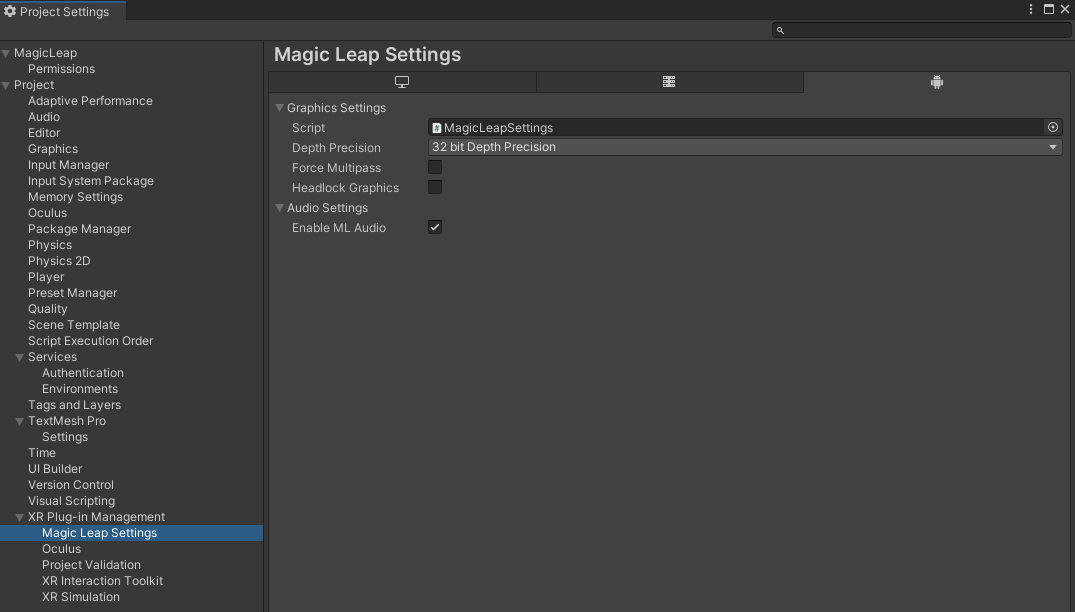The image size is (1075, 612).
Task: Open Project Validation under XR Plug-in Management
Action: pyautogui.click(x=91, y=565)
